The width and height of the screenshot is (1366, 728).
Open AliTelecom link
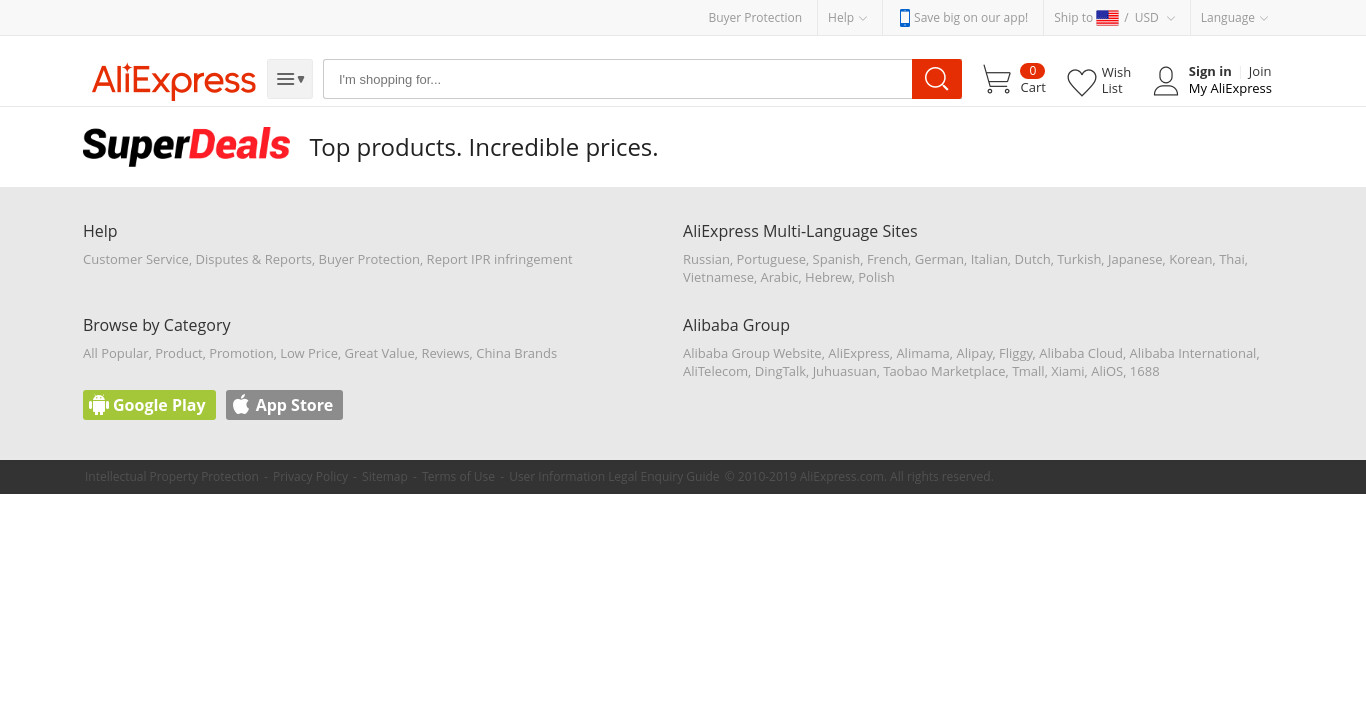coord(715,371)
